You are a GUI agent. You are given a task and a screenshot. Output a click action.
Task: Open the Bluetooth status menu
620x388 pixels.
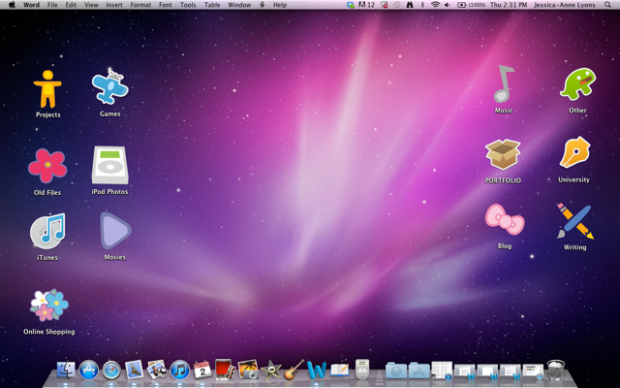(x=422, y=5)
